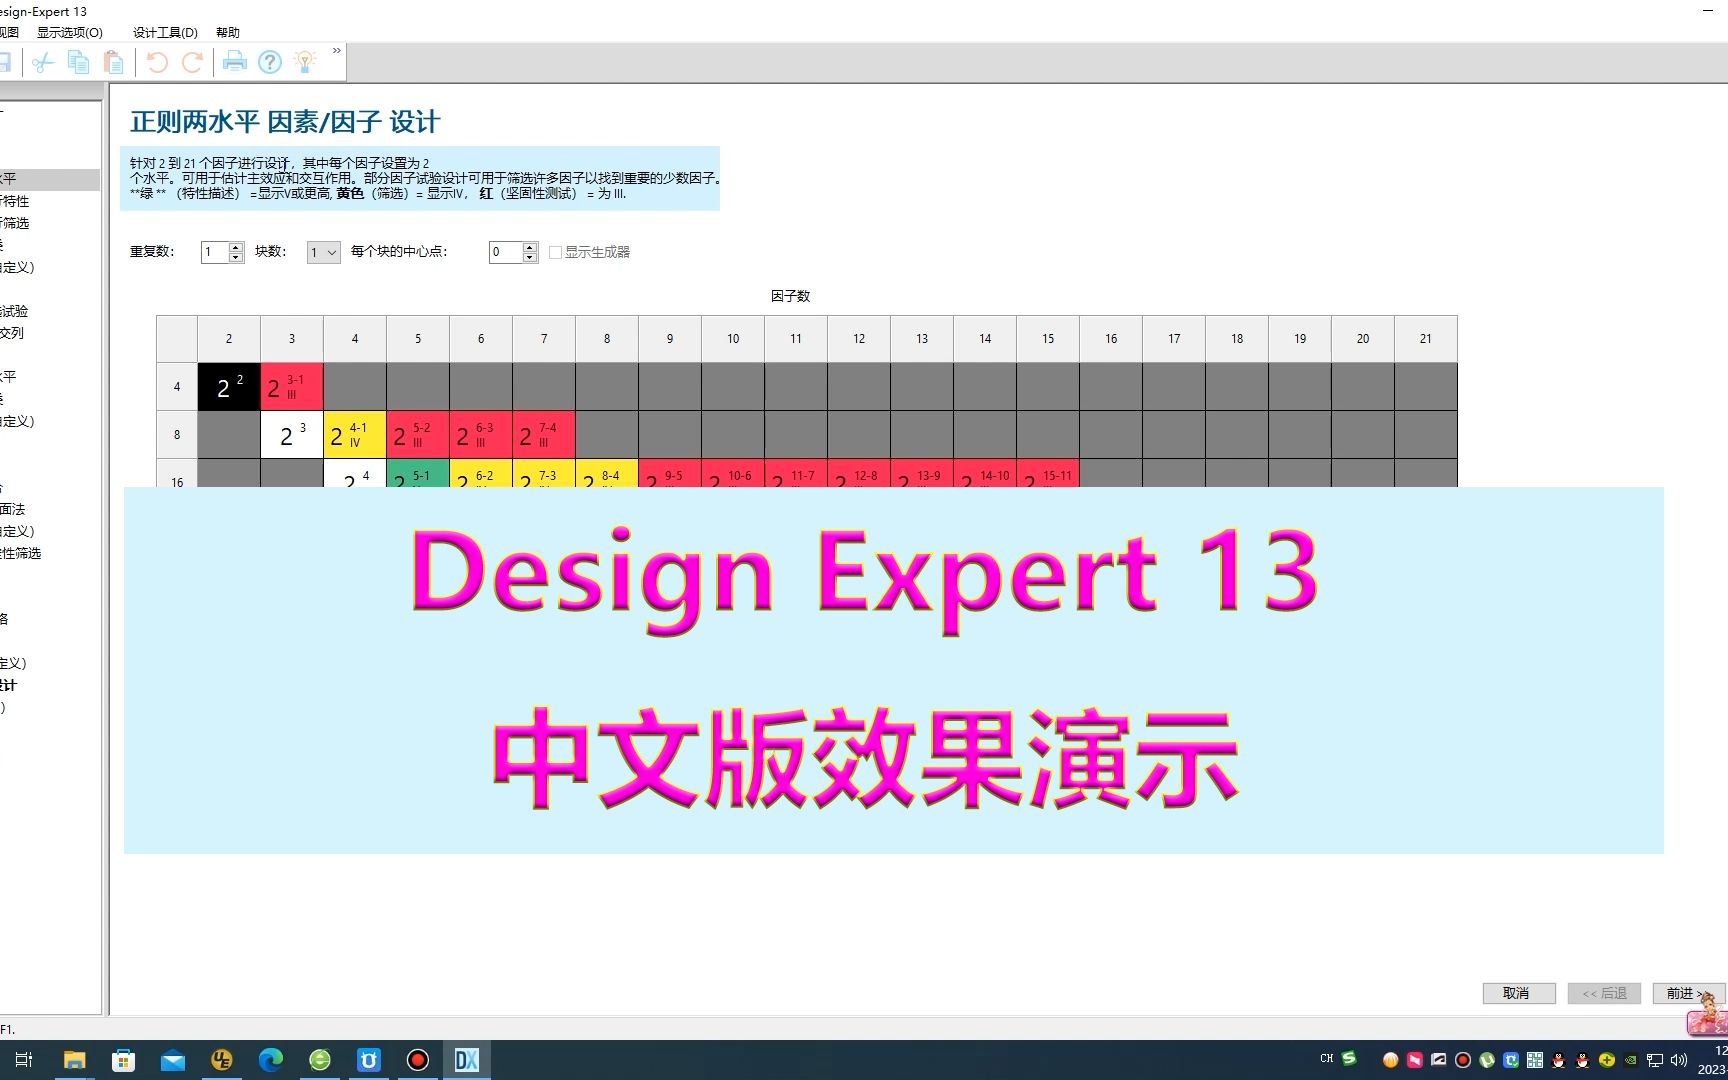Click the light bulb tips icon
1728x1080 pixels.
(305, 62)
